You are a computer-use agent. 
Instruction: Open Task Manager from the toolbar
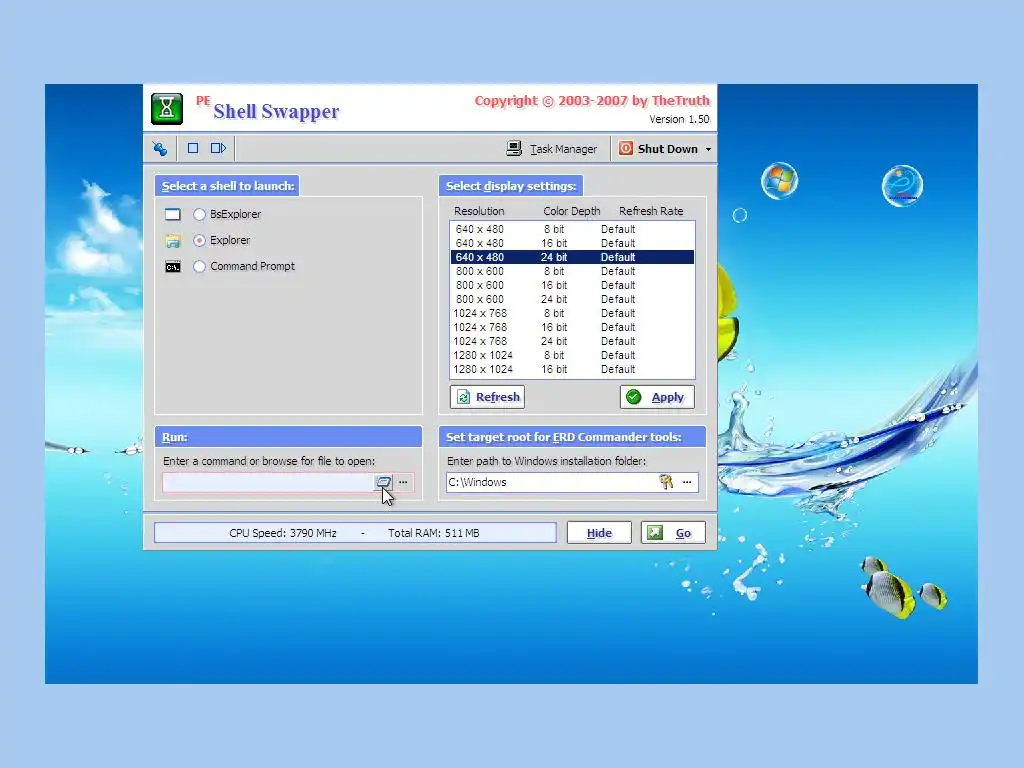(x=551, y=149)
